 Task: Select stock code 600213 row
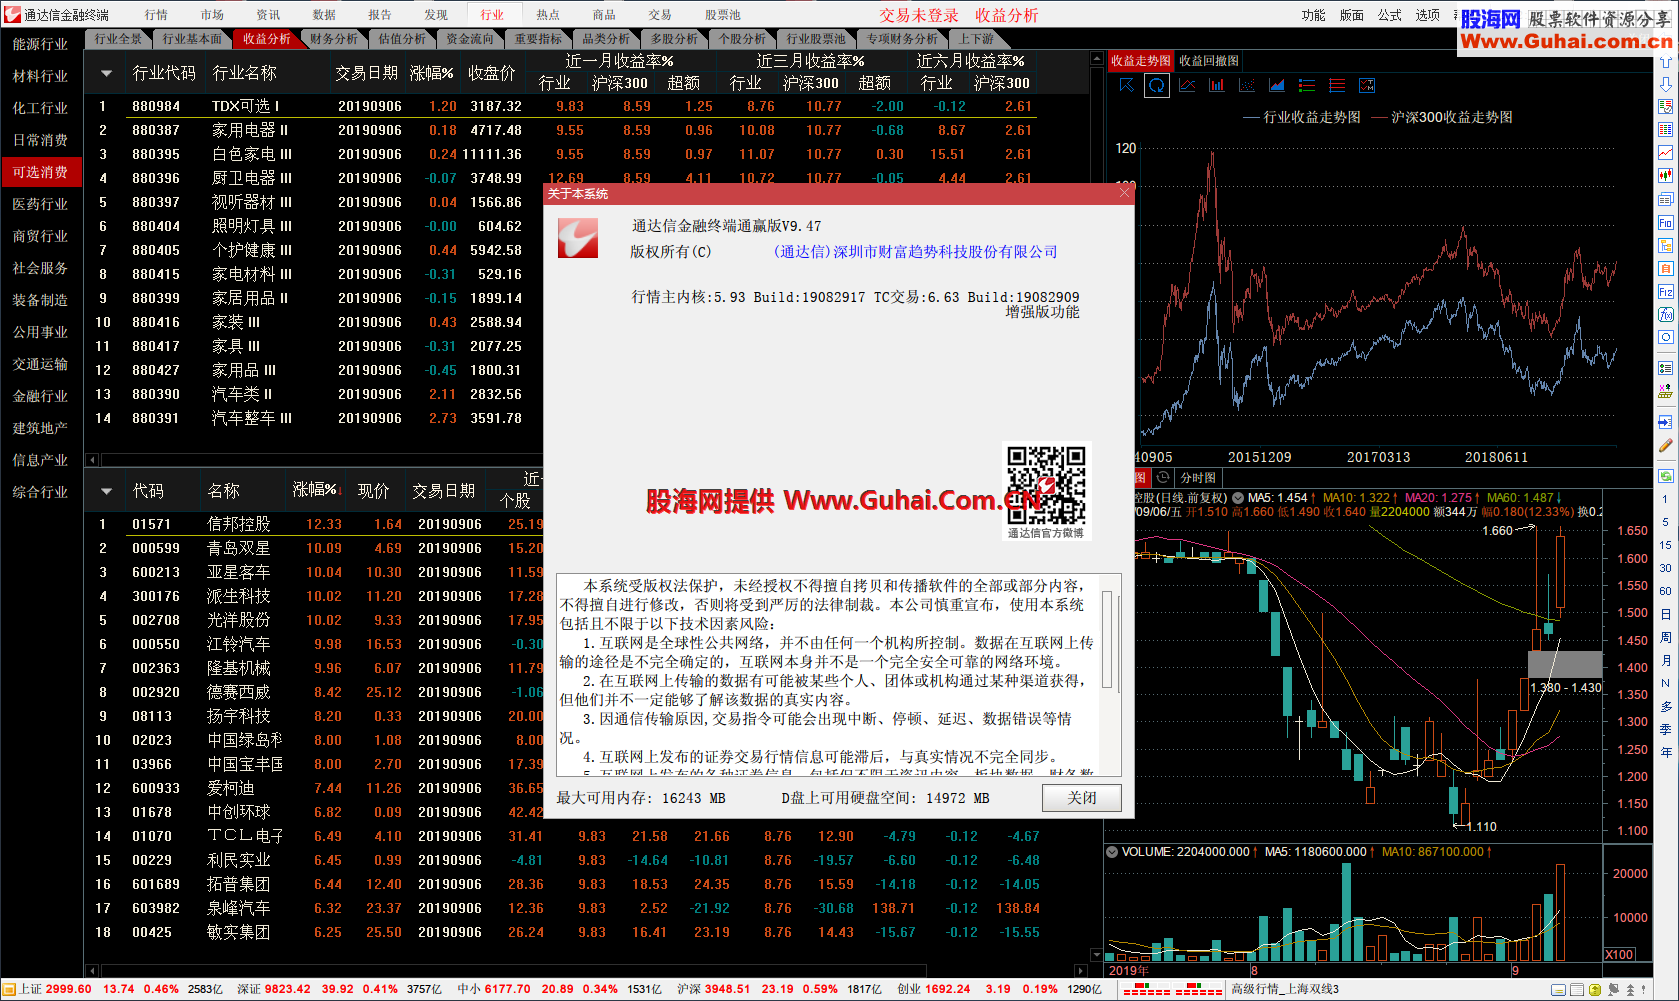(315, 572)
